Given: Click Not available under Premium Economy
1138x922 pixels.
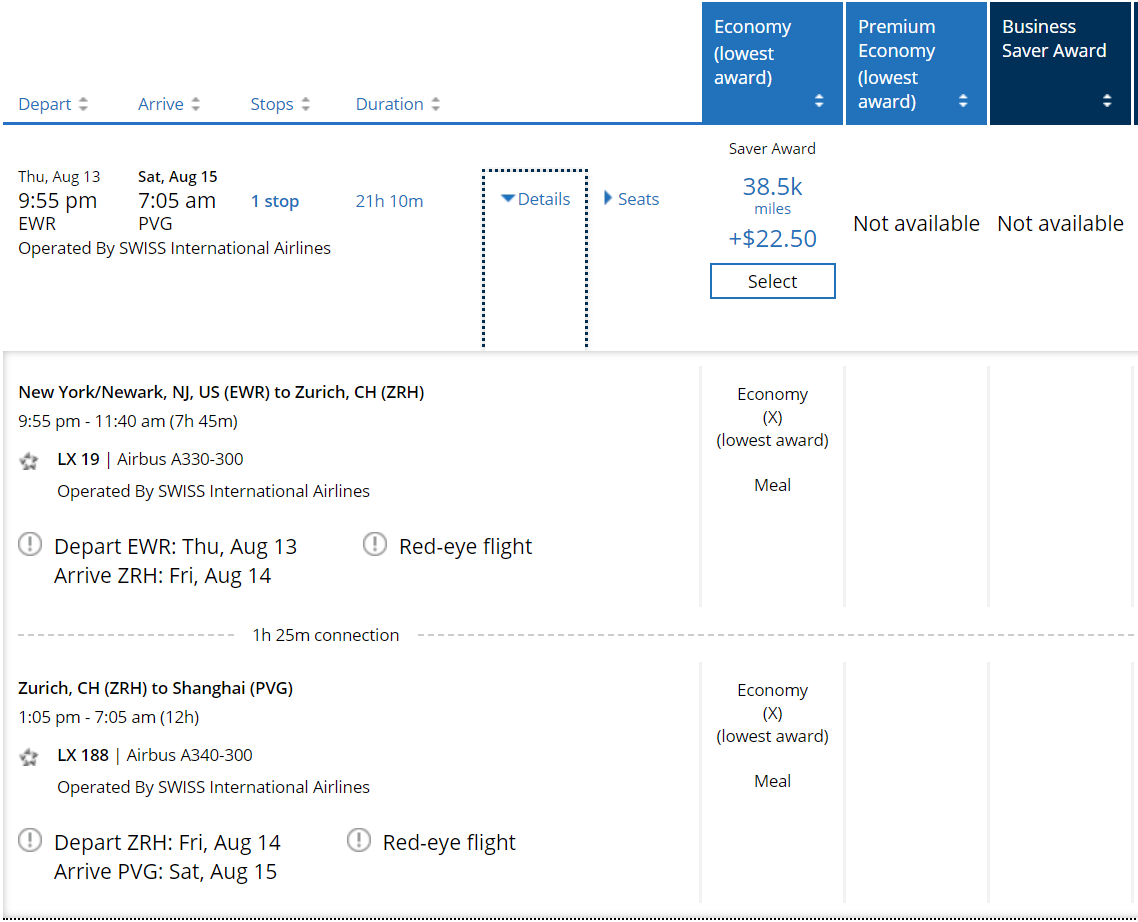Looking at the screenshot, I should click(916, 224).
